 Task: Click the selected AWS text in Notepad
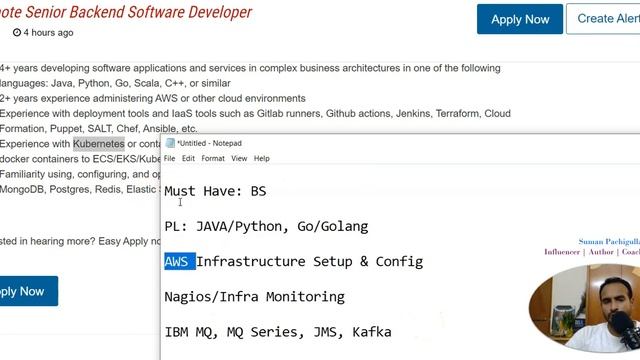[180, 261]
